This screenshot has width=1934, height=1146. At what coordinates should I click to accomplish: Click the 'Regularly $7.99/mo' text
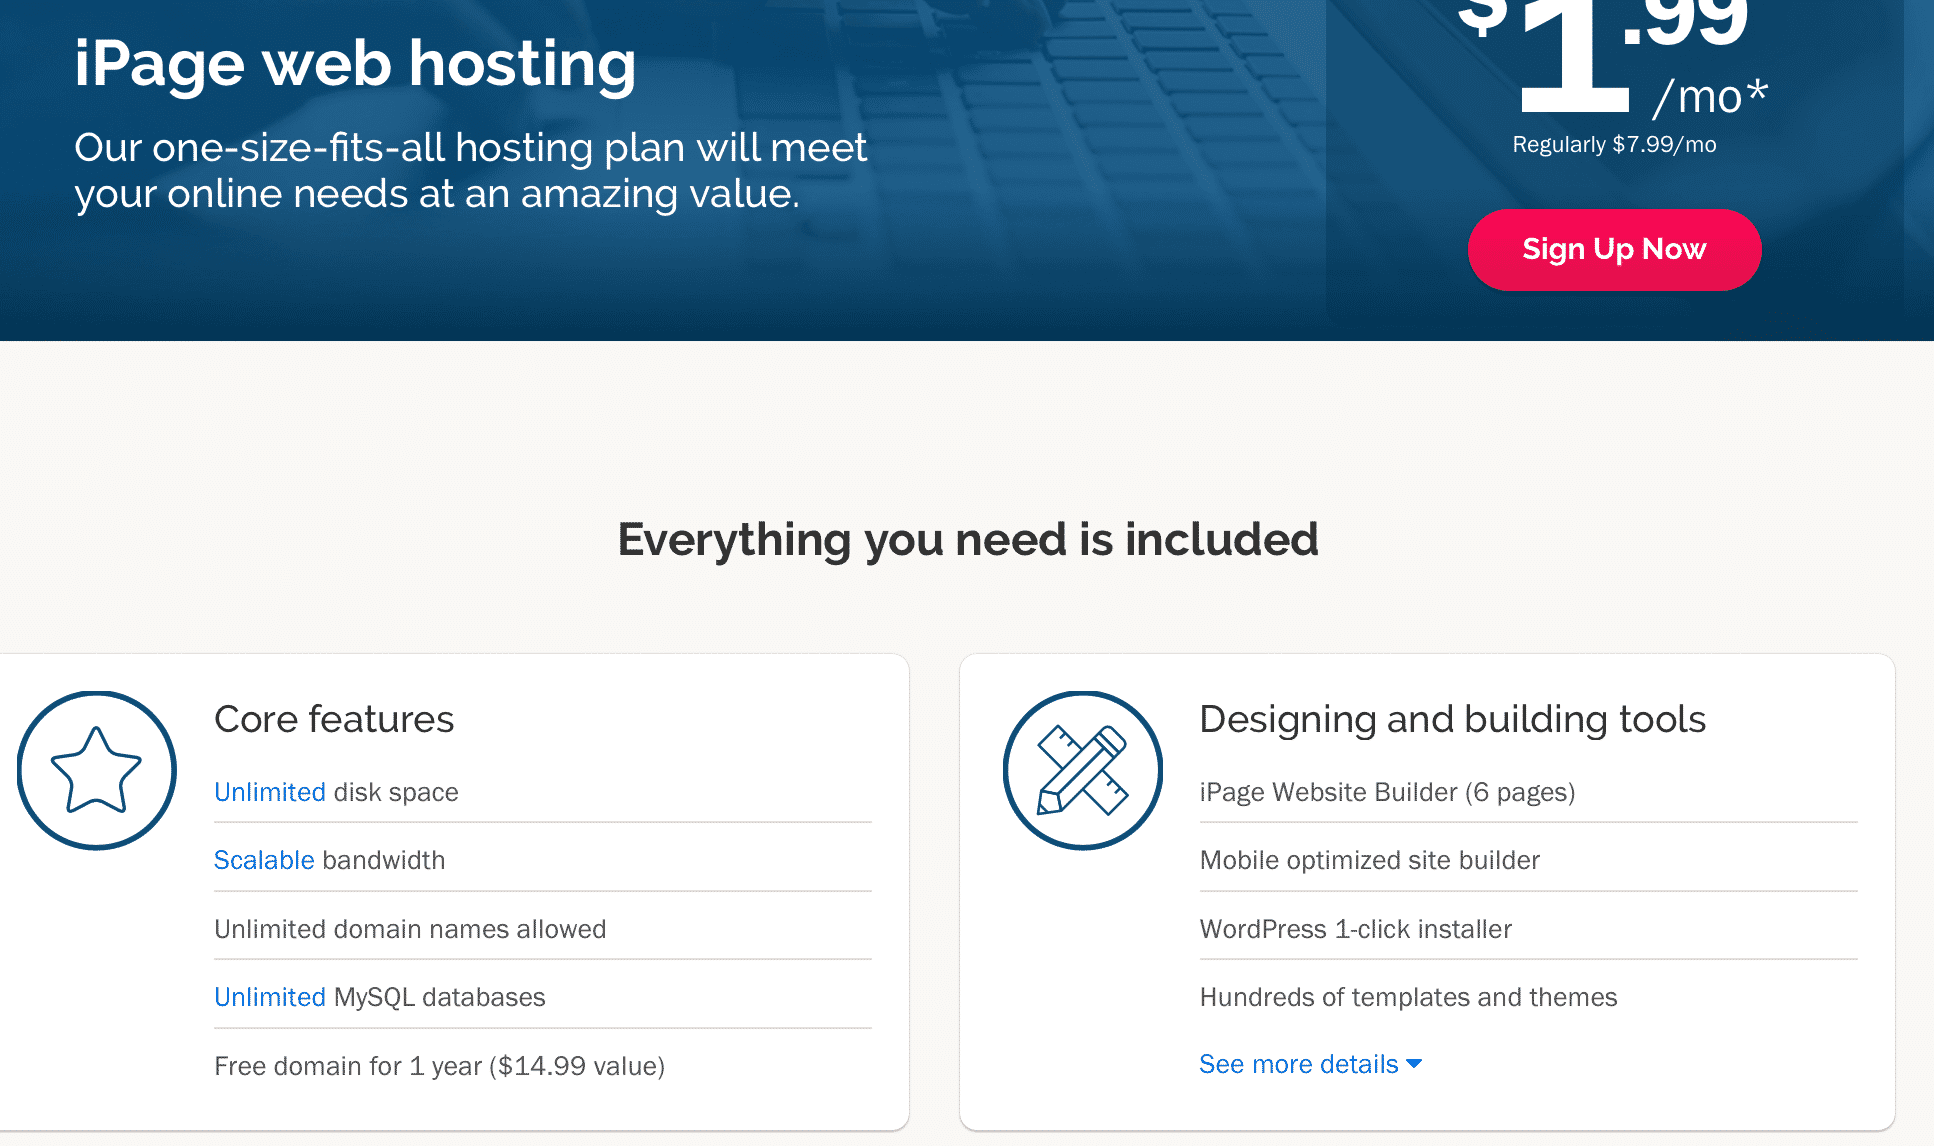point(1614,145)
